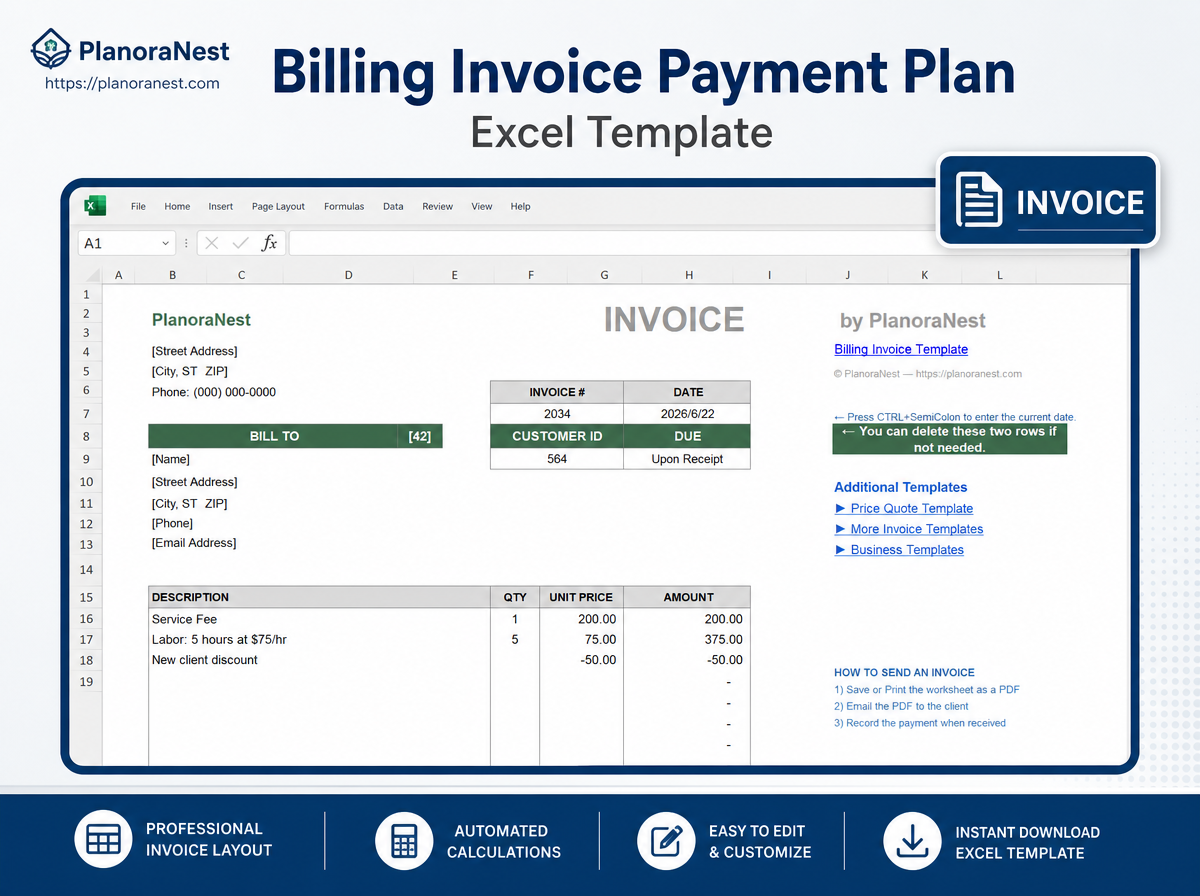Click the CUSTOMER ID header cell

(557, 436)
